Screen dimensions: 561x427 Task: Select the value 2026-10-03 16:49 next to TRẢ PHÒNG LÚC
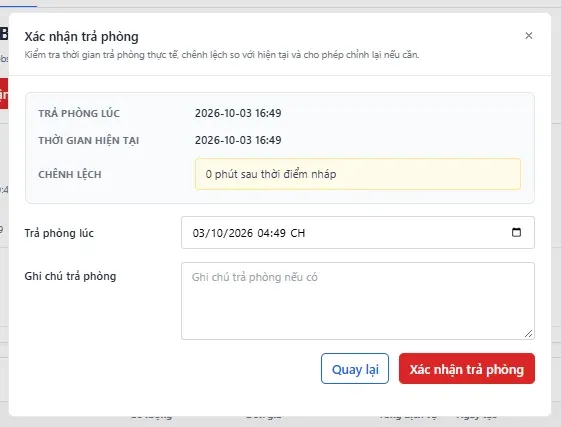(x=238, y=113)
